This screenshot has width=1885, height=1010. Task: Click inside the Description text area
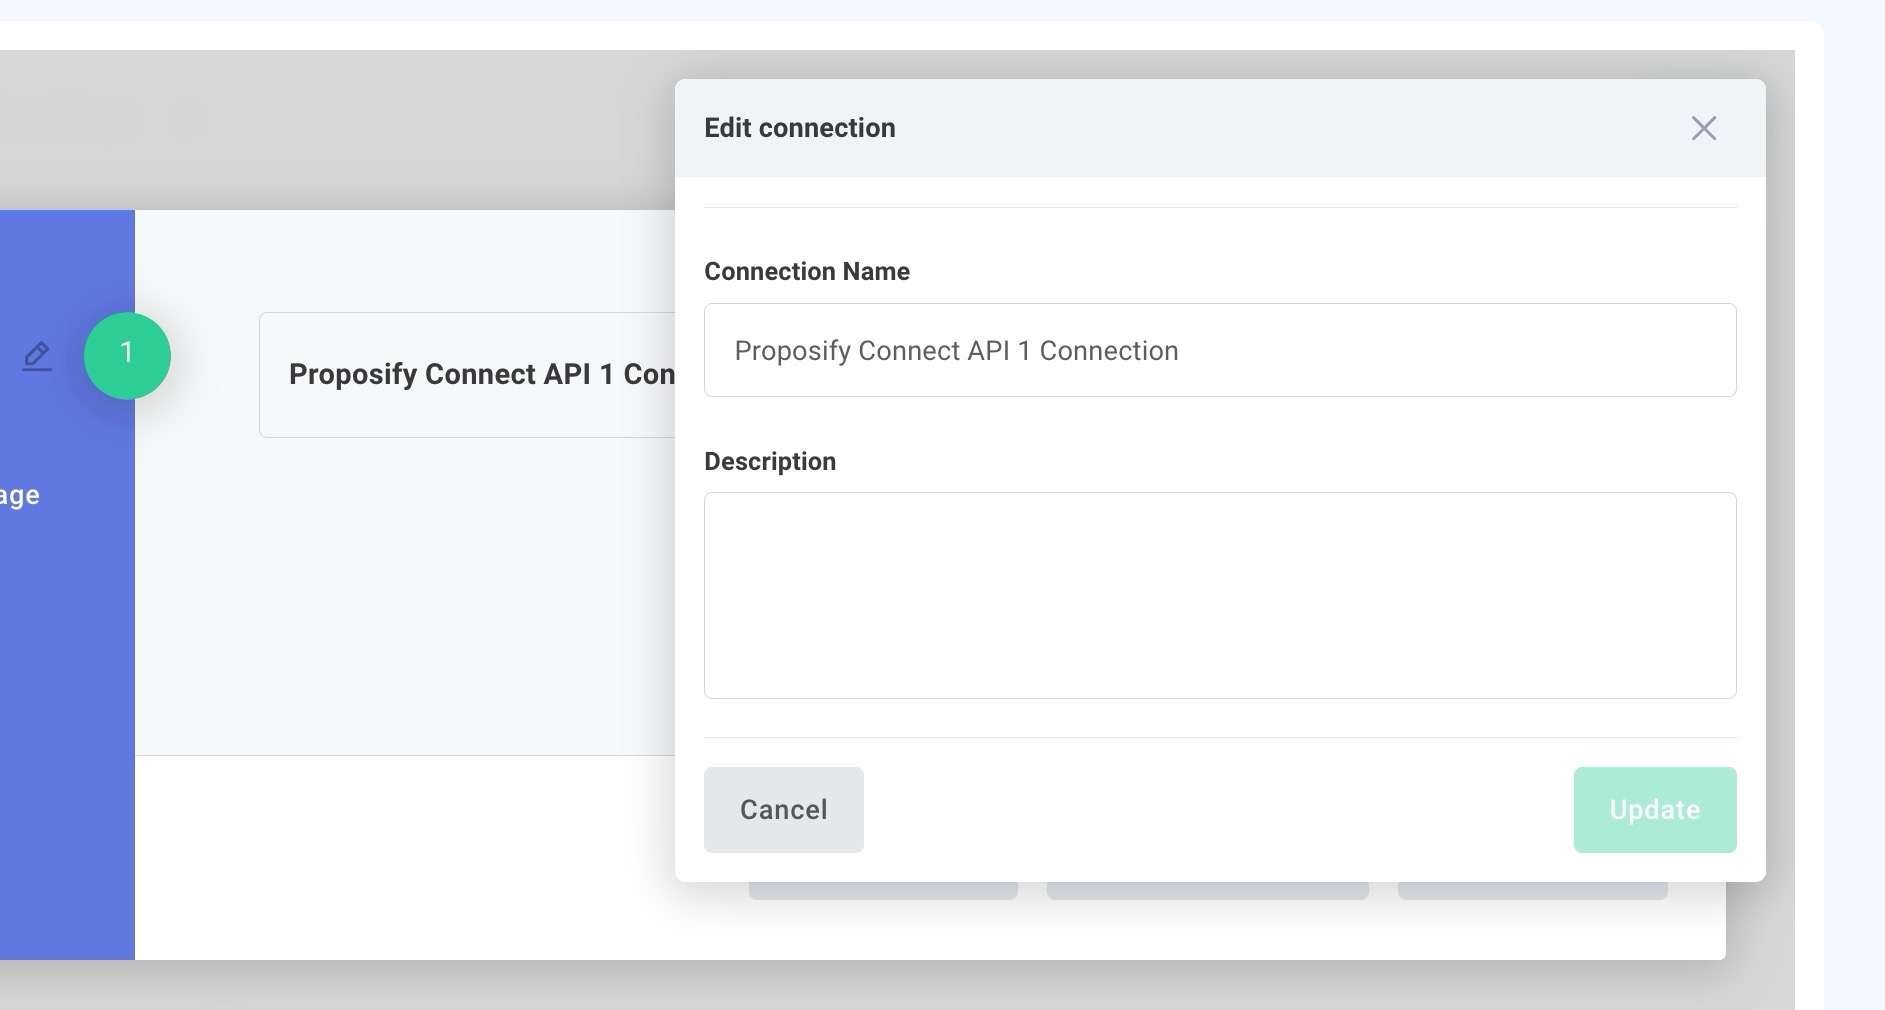click(1220, 595)
